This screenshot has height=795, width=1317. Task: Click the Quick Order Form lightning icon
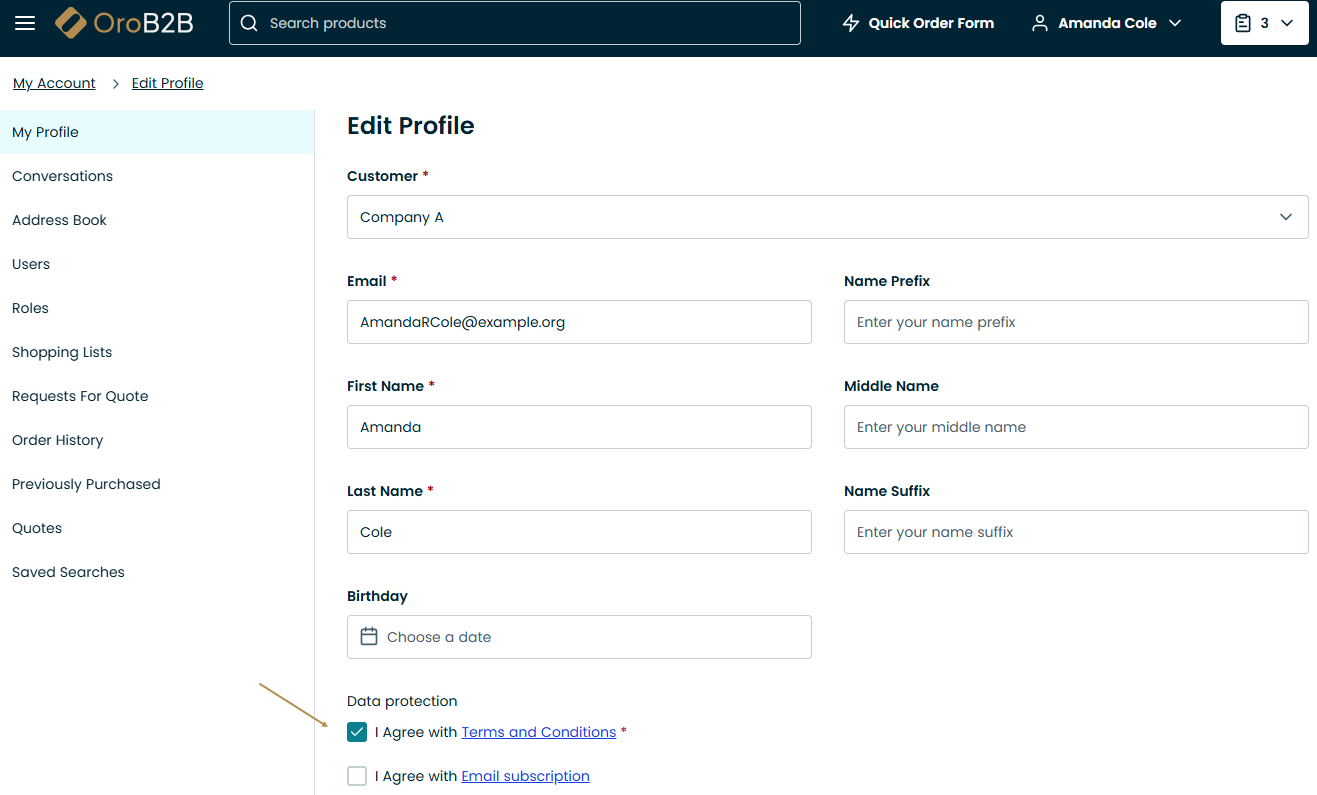[x=851, y=23]
